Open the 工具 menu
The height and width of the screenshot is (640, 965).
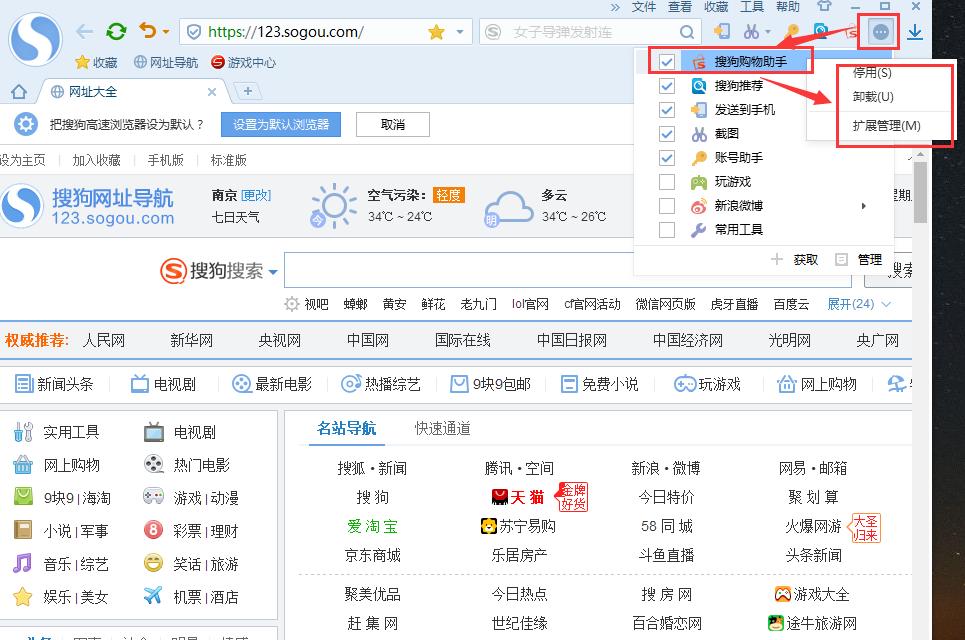pos(751,6)
